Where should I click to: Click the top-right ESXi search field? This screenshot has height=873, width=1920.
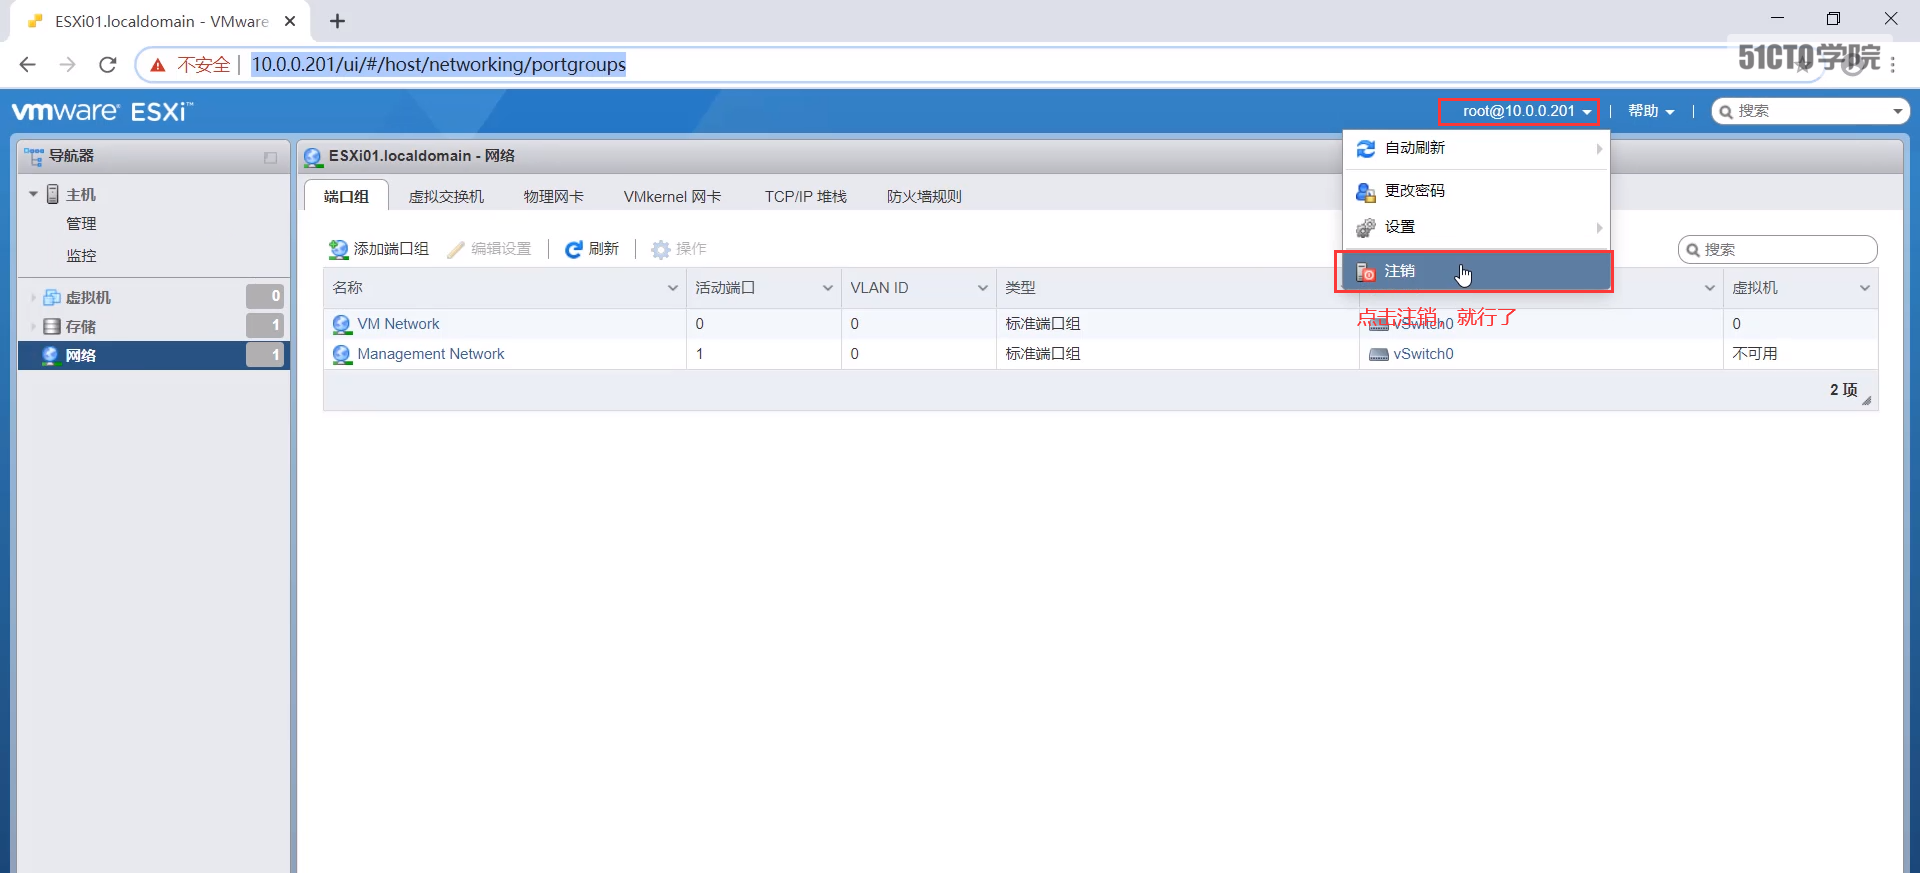pyautogui.click(x=1810, y=111)
